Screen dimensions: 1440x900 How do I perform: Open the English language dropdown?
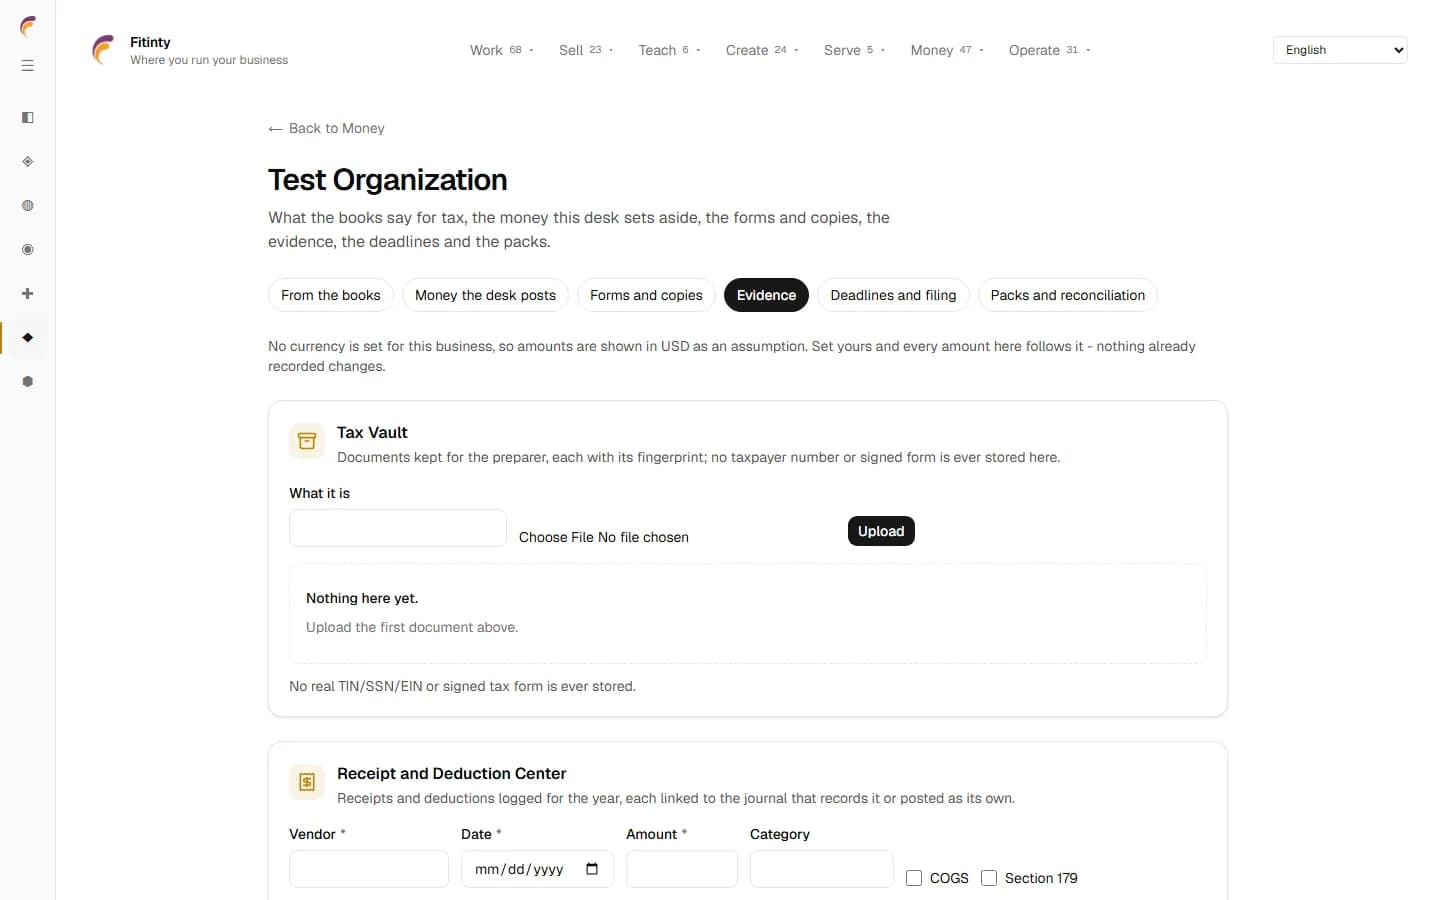point(1340,50)
